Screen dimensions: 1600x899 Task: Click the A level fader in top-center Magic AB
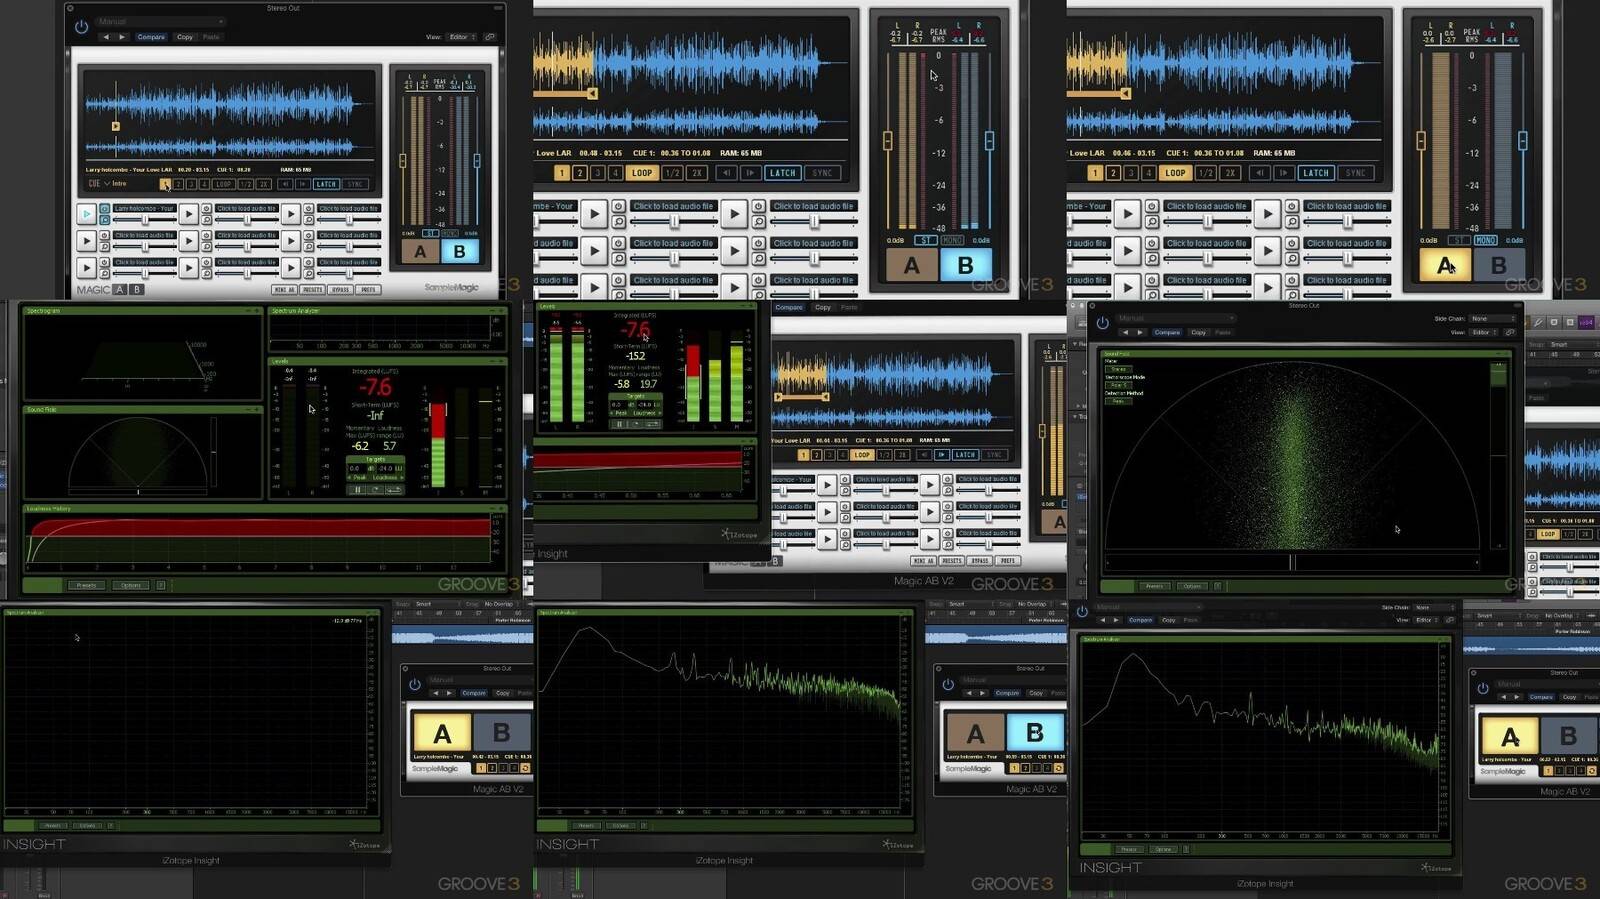887,140
